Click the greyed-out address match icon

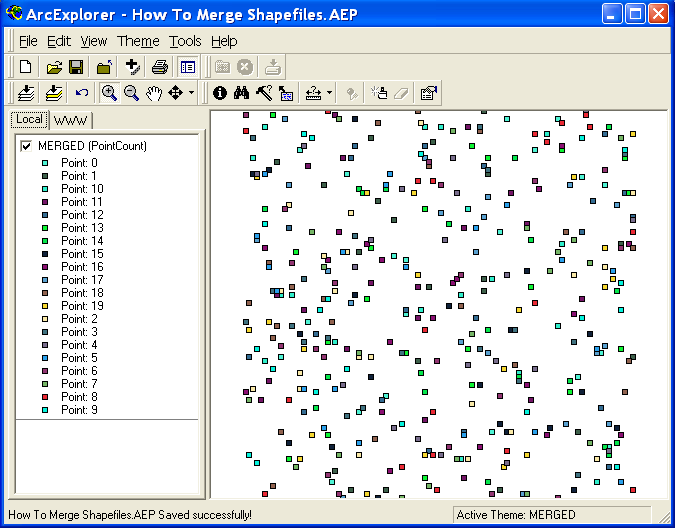tap(352, 93)
